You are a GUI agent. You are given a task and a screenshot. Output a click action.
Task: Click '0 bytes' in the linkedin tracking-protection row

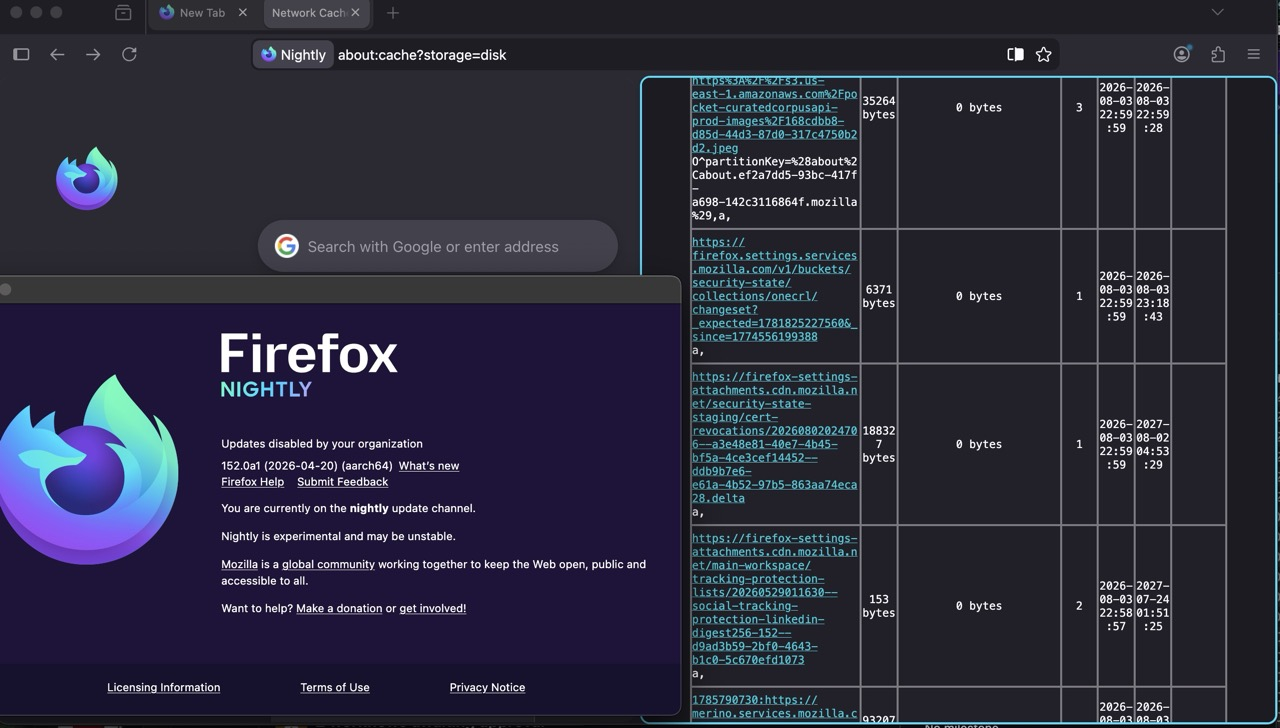[978, 606]
